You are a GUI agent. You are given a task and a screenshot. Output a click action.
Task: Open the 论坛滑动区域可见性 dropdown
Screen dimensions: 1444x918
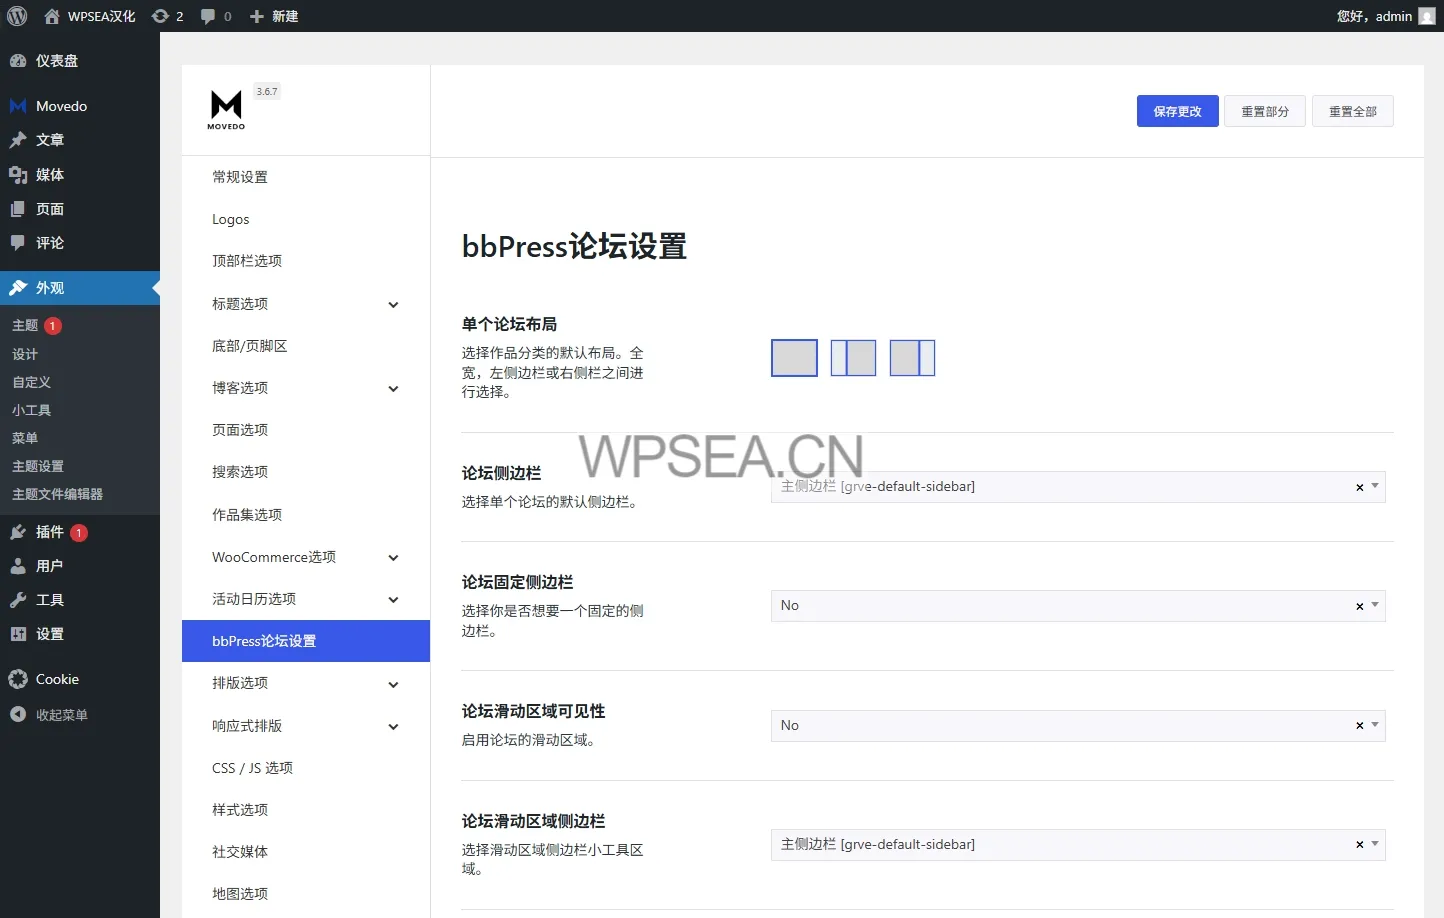click(x=1076, y=726)
